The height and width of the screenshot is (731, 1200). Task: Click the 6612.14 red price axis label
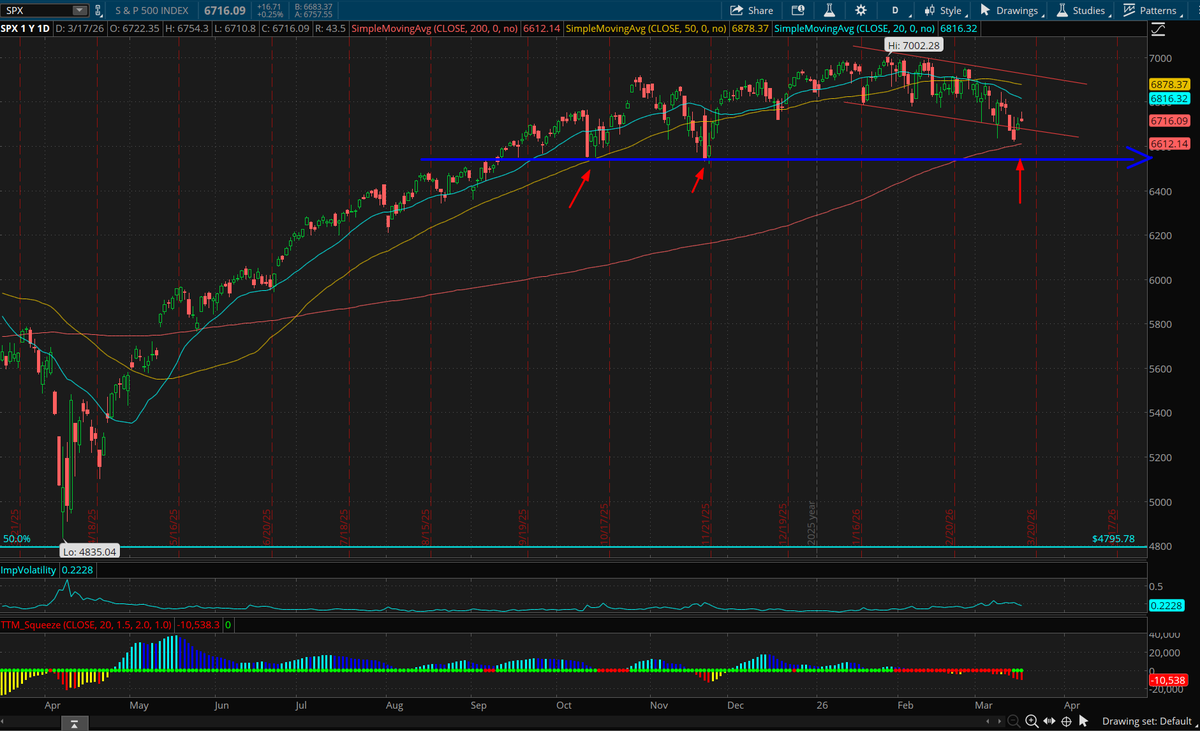click(1168, 144)
